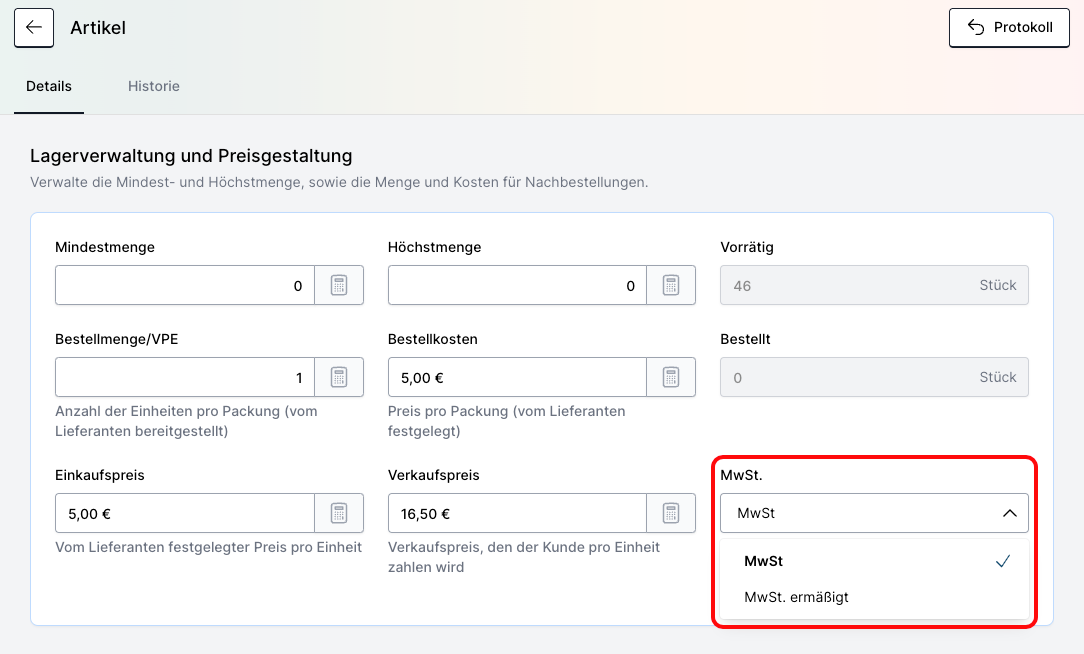Image resolution: width=1084 pixels, height=654 pixels.
Task: Open calculator for Bestellmenge/VPE field
Action: coord(339,377)
